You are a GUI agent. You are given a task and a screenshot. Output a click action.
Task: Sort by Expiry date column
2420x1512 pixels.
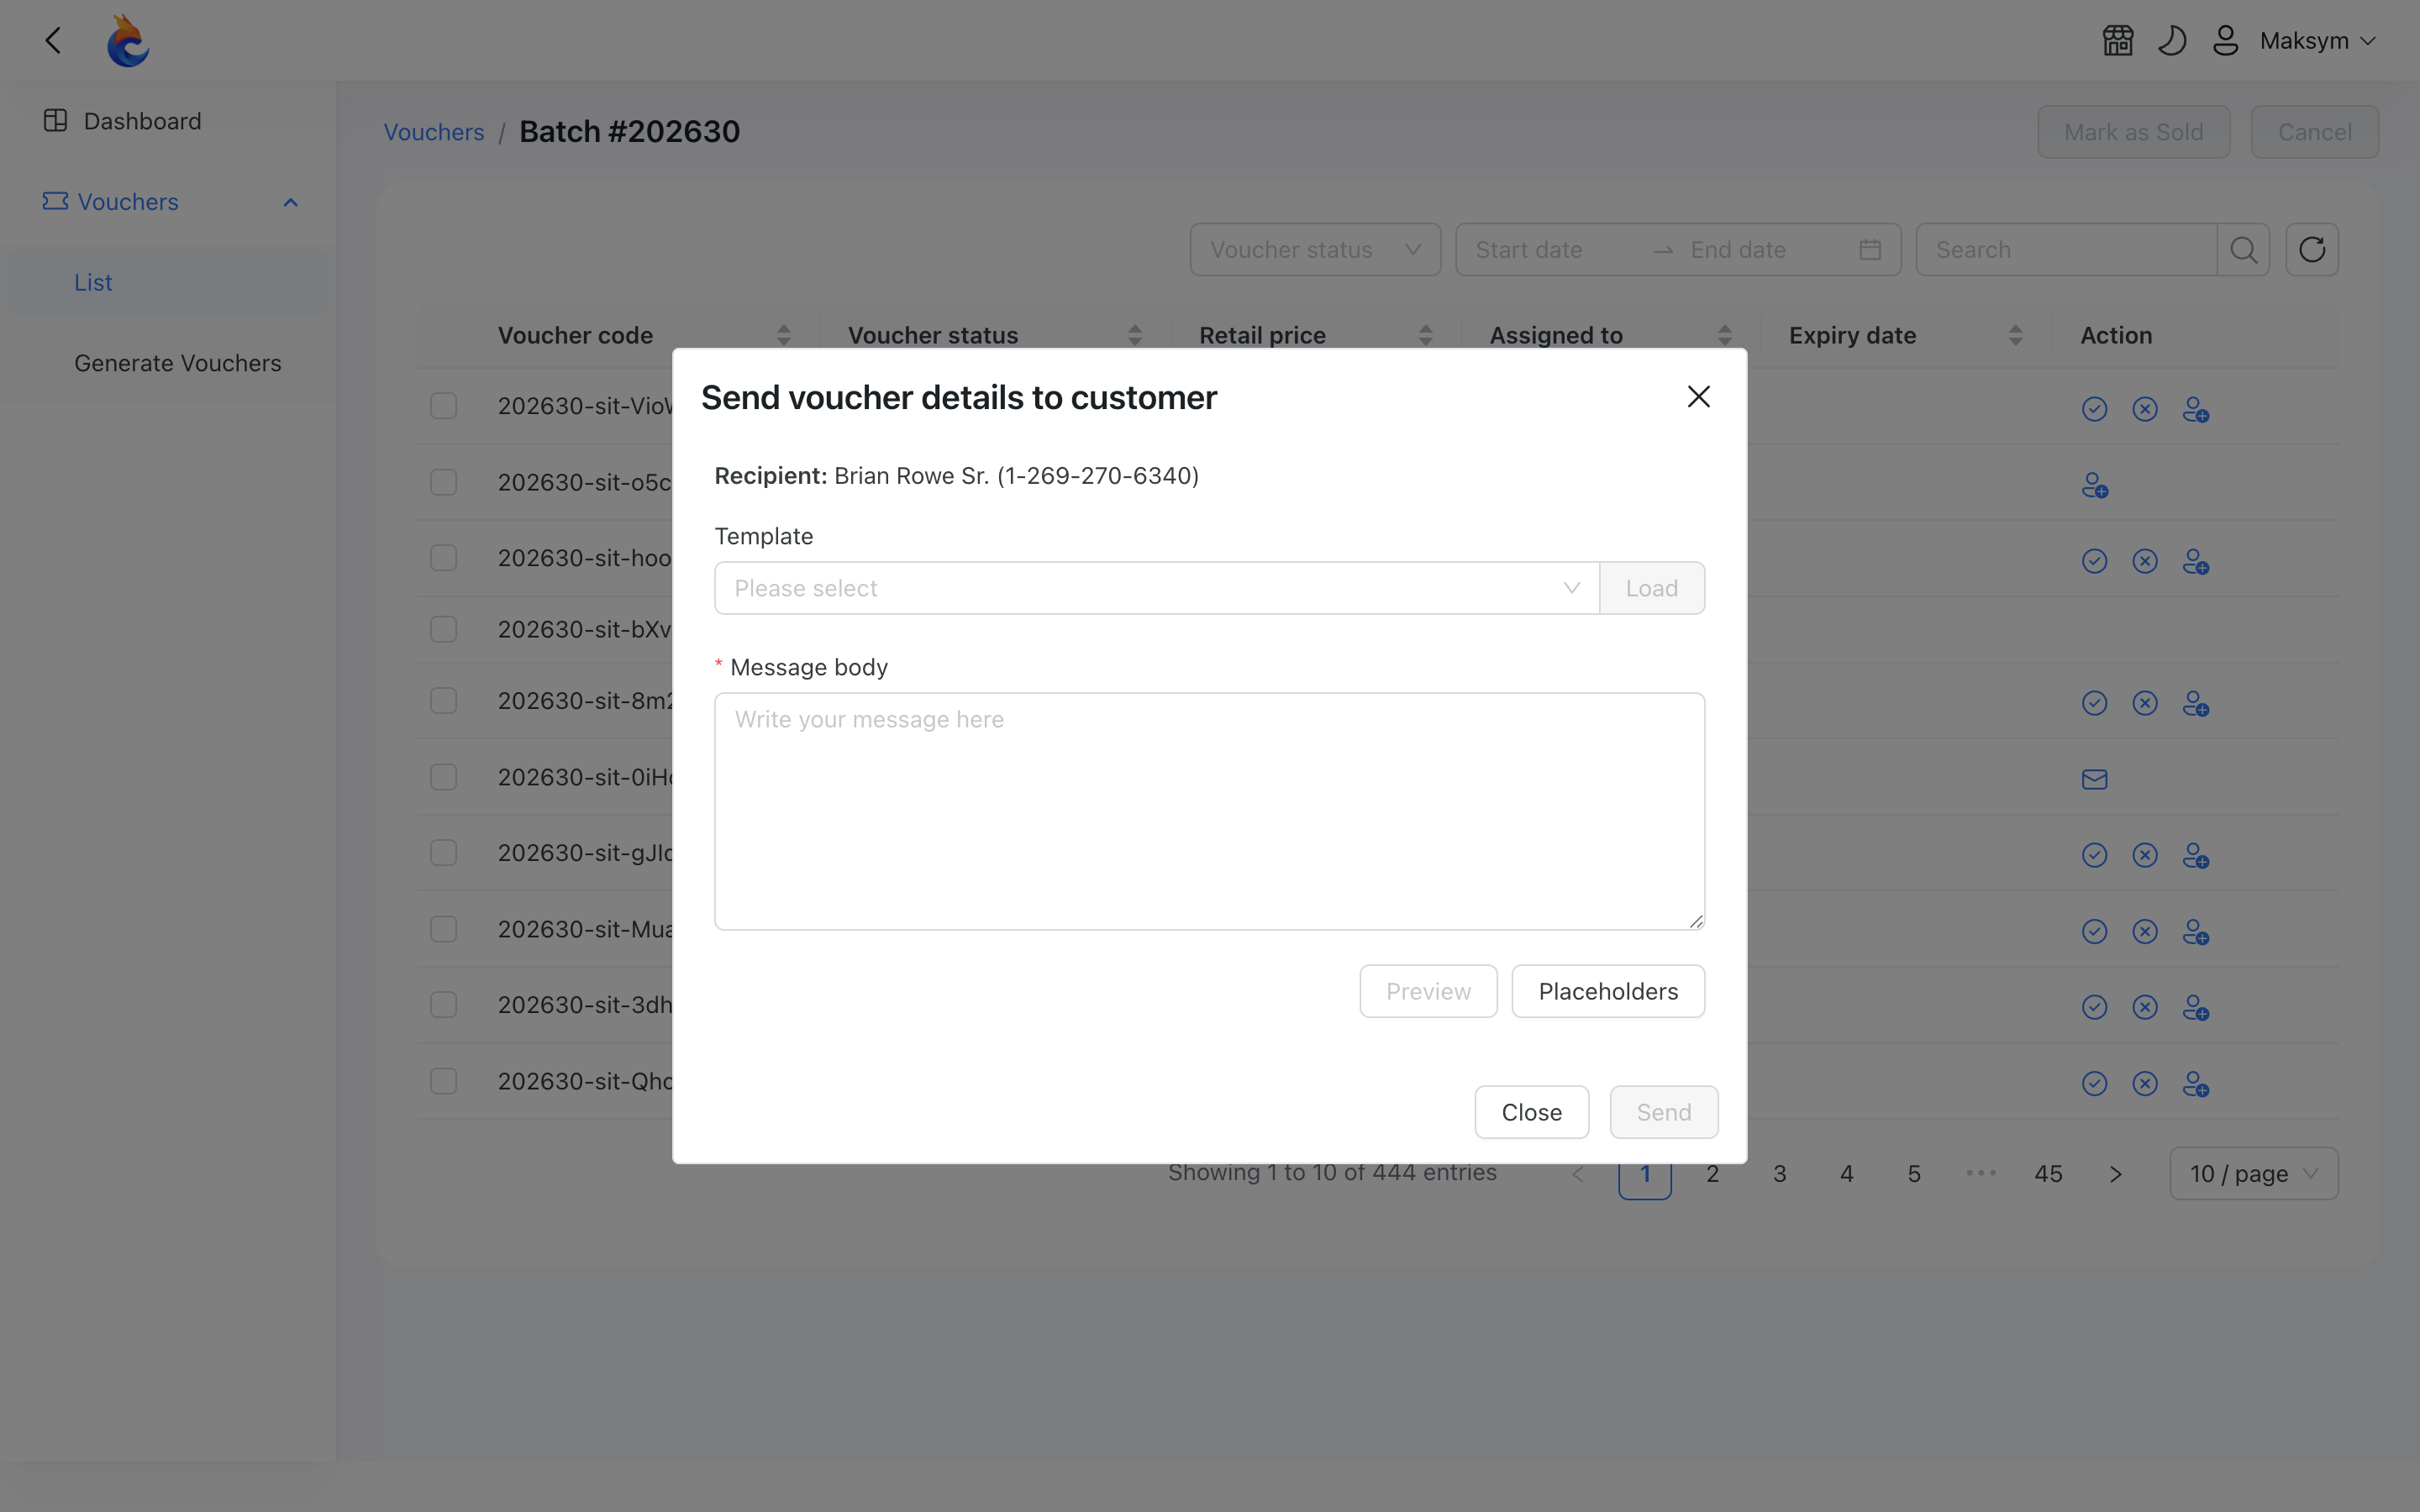click(2016, 335)
